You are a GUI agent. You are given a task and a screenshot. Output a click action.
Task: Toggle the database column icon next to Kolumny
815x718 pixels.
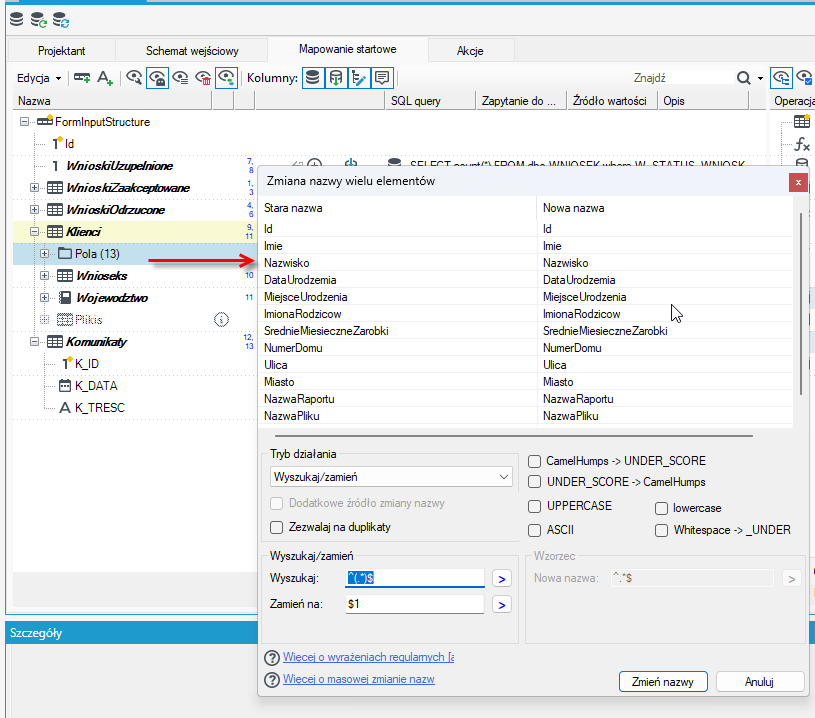click(313, 78)
